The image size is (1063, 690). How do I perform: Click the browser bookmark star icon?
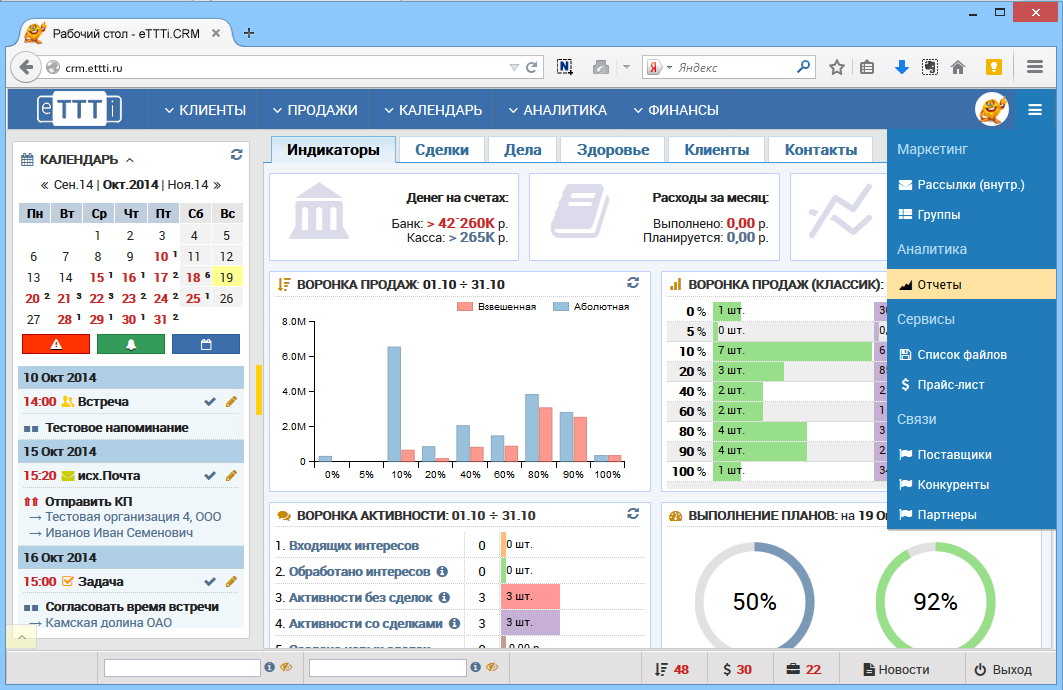837,67
